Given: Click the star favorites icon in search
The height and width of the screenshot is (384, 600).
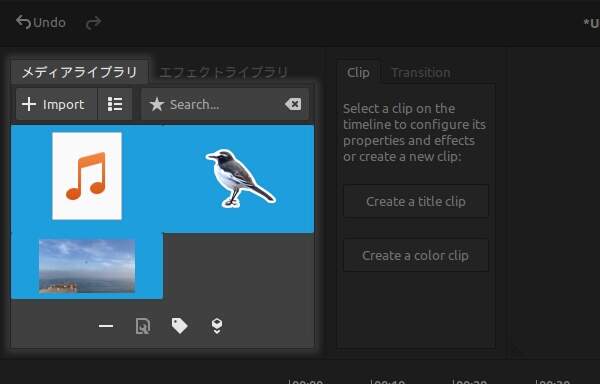Looking at the screenshot, I should 157,104.
